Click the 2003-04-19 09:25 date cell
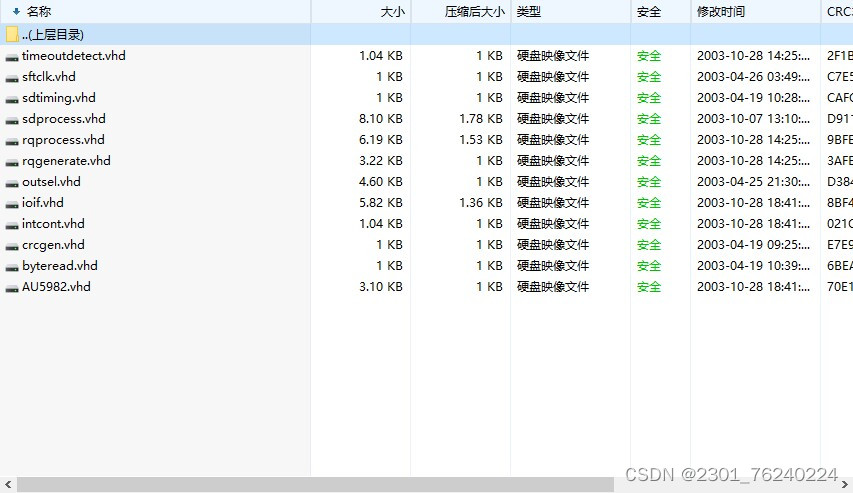The width and height of the screenshot is (853, 493). click(753, 245)
